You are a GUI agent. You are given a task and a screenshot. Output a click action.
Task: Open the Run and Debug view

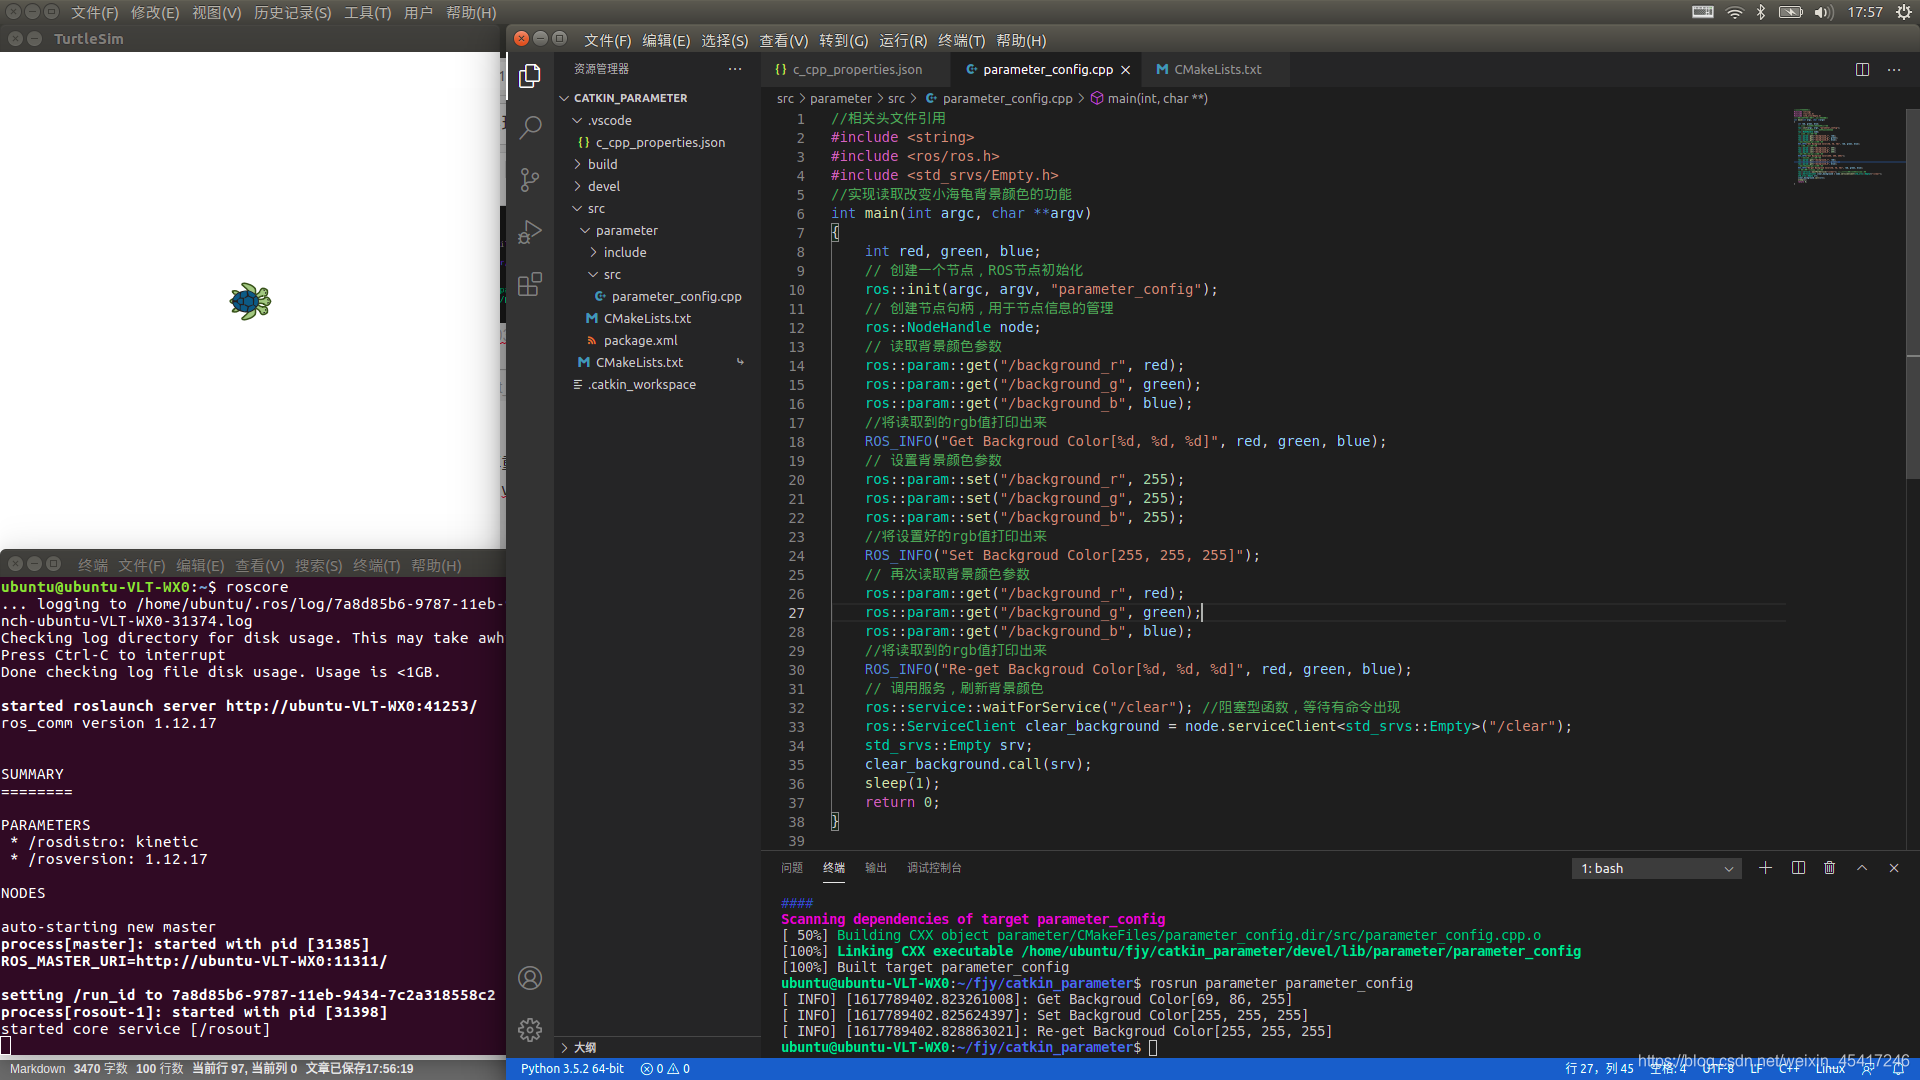pos(530,232)
